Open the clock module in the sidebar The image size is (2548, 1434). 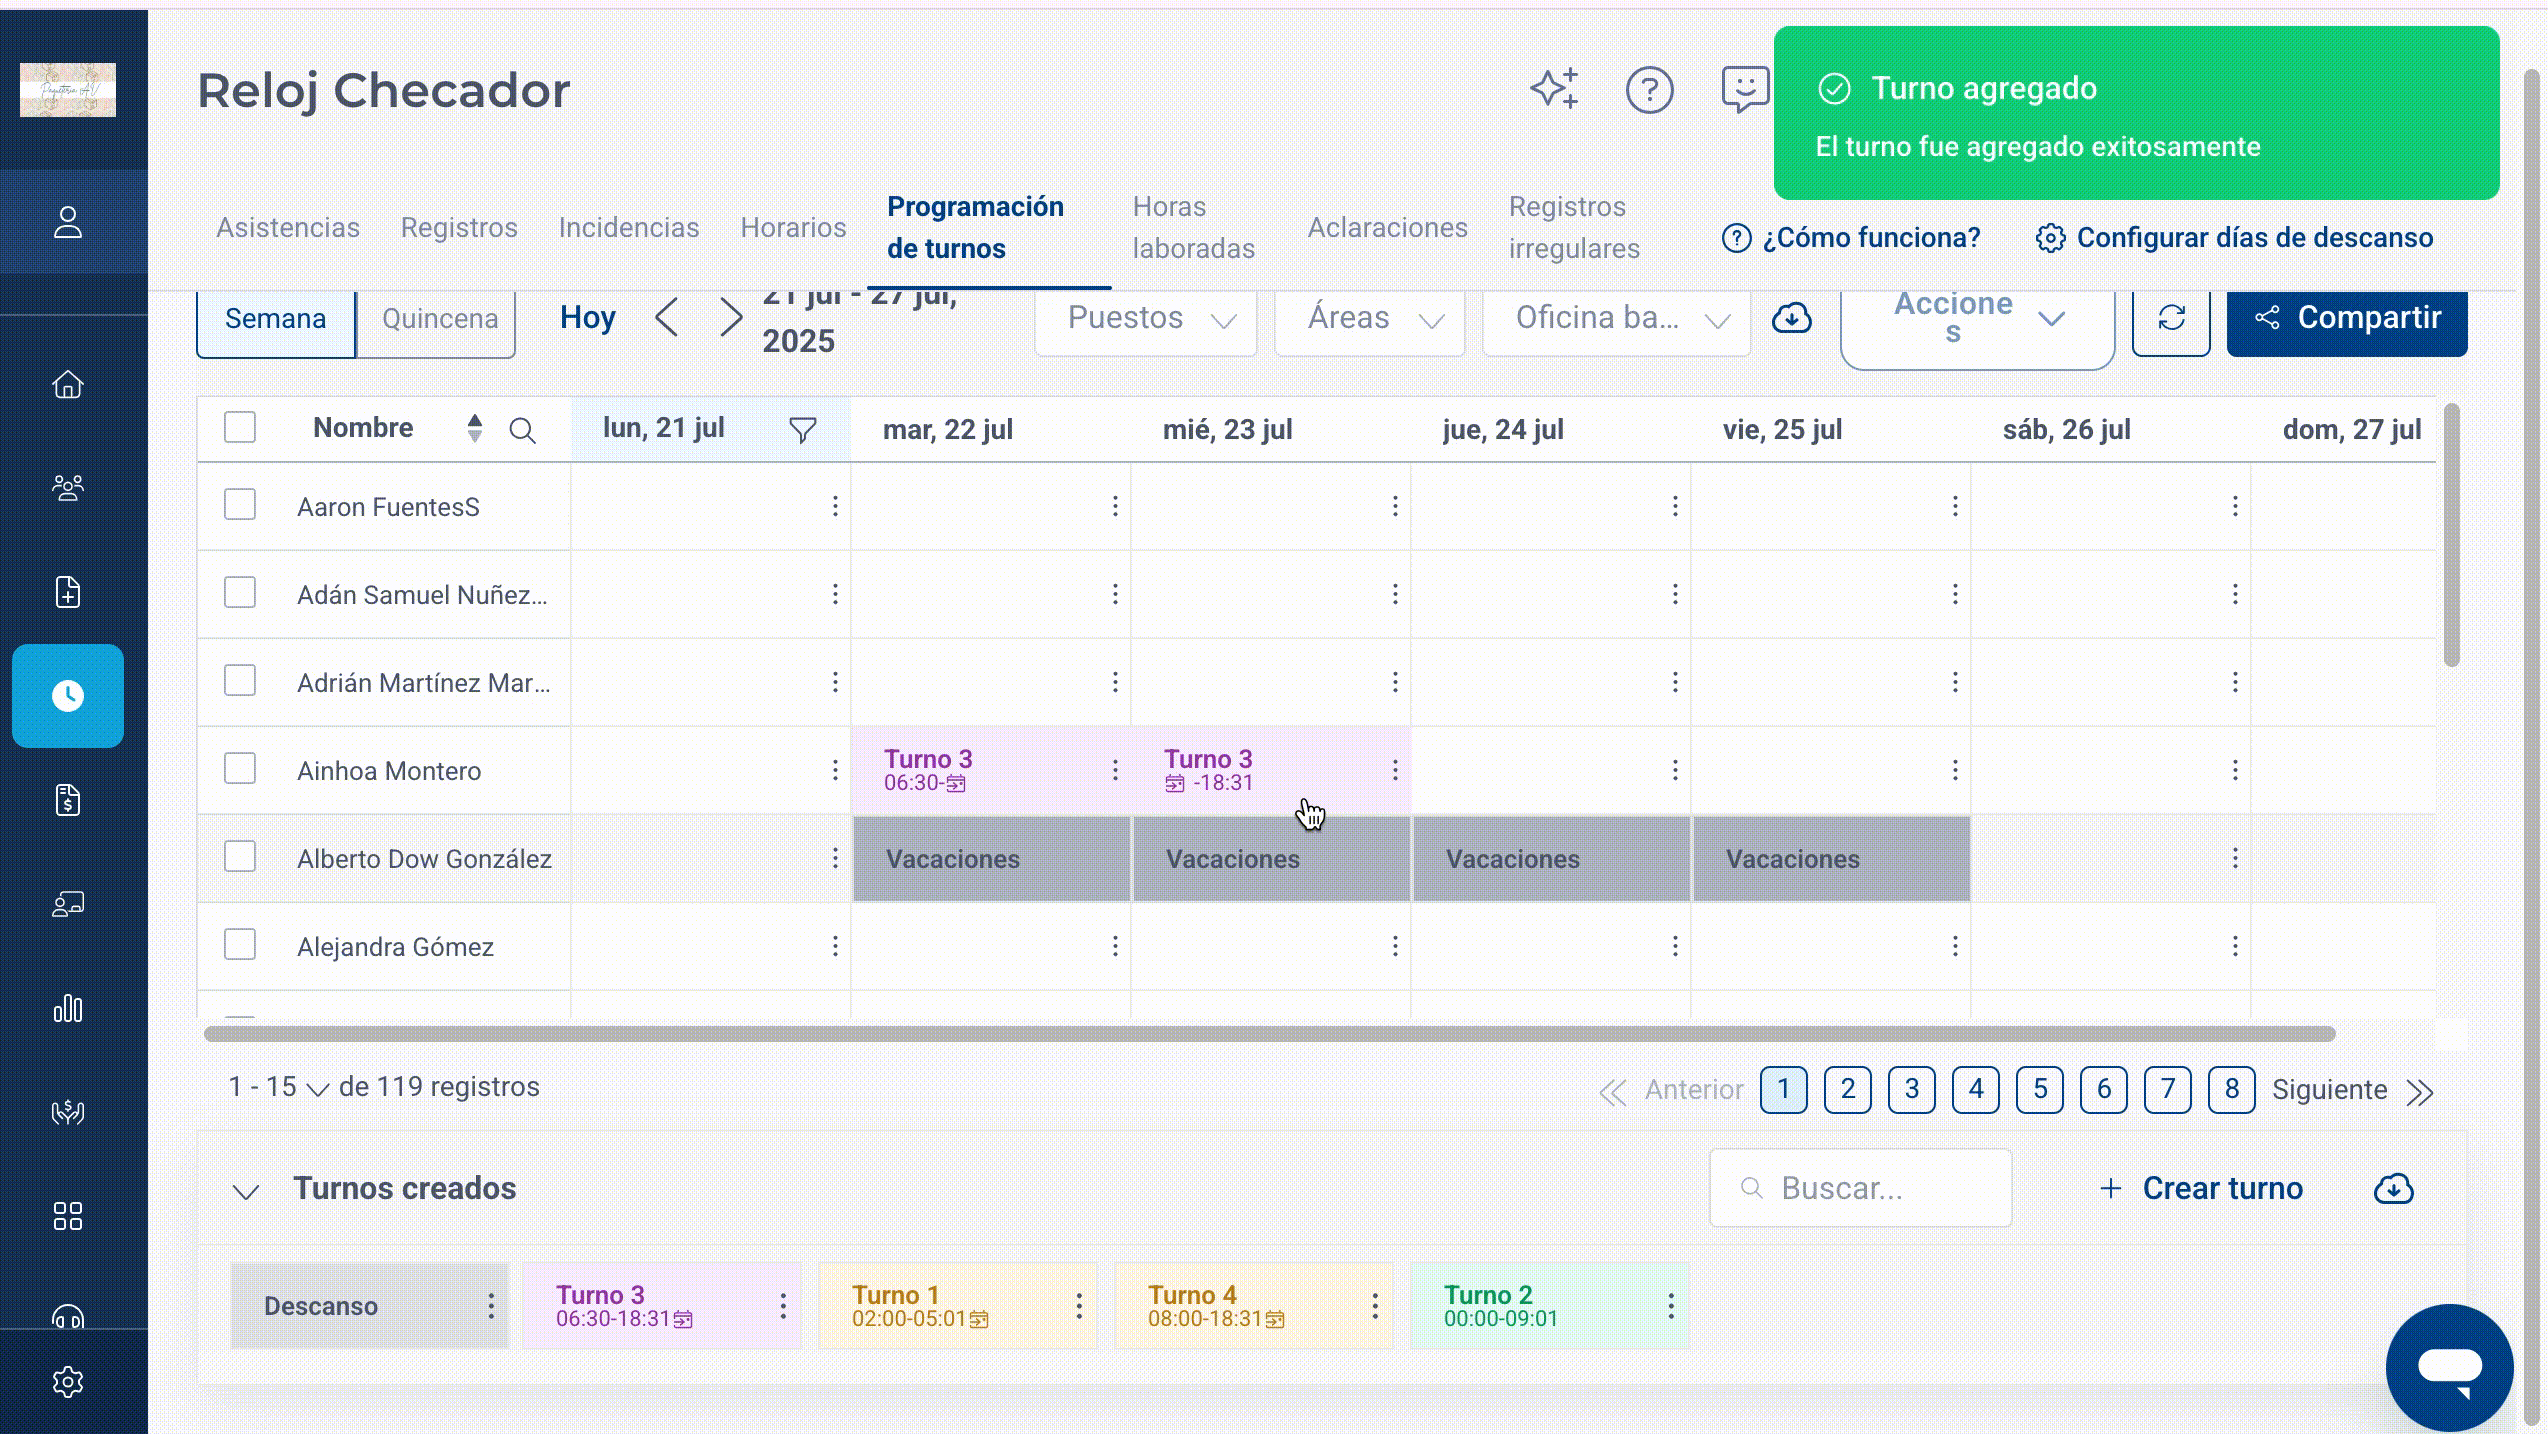point(68,696)
